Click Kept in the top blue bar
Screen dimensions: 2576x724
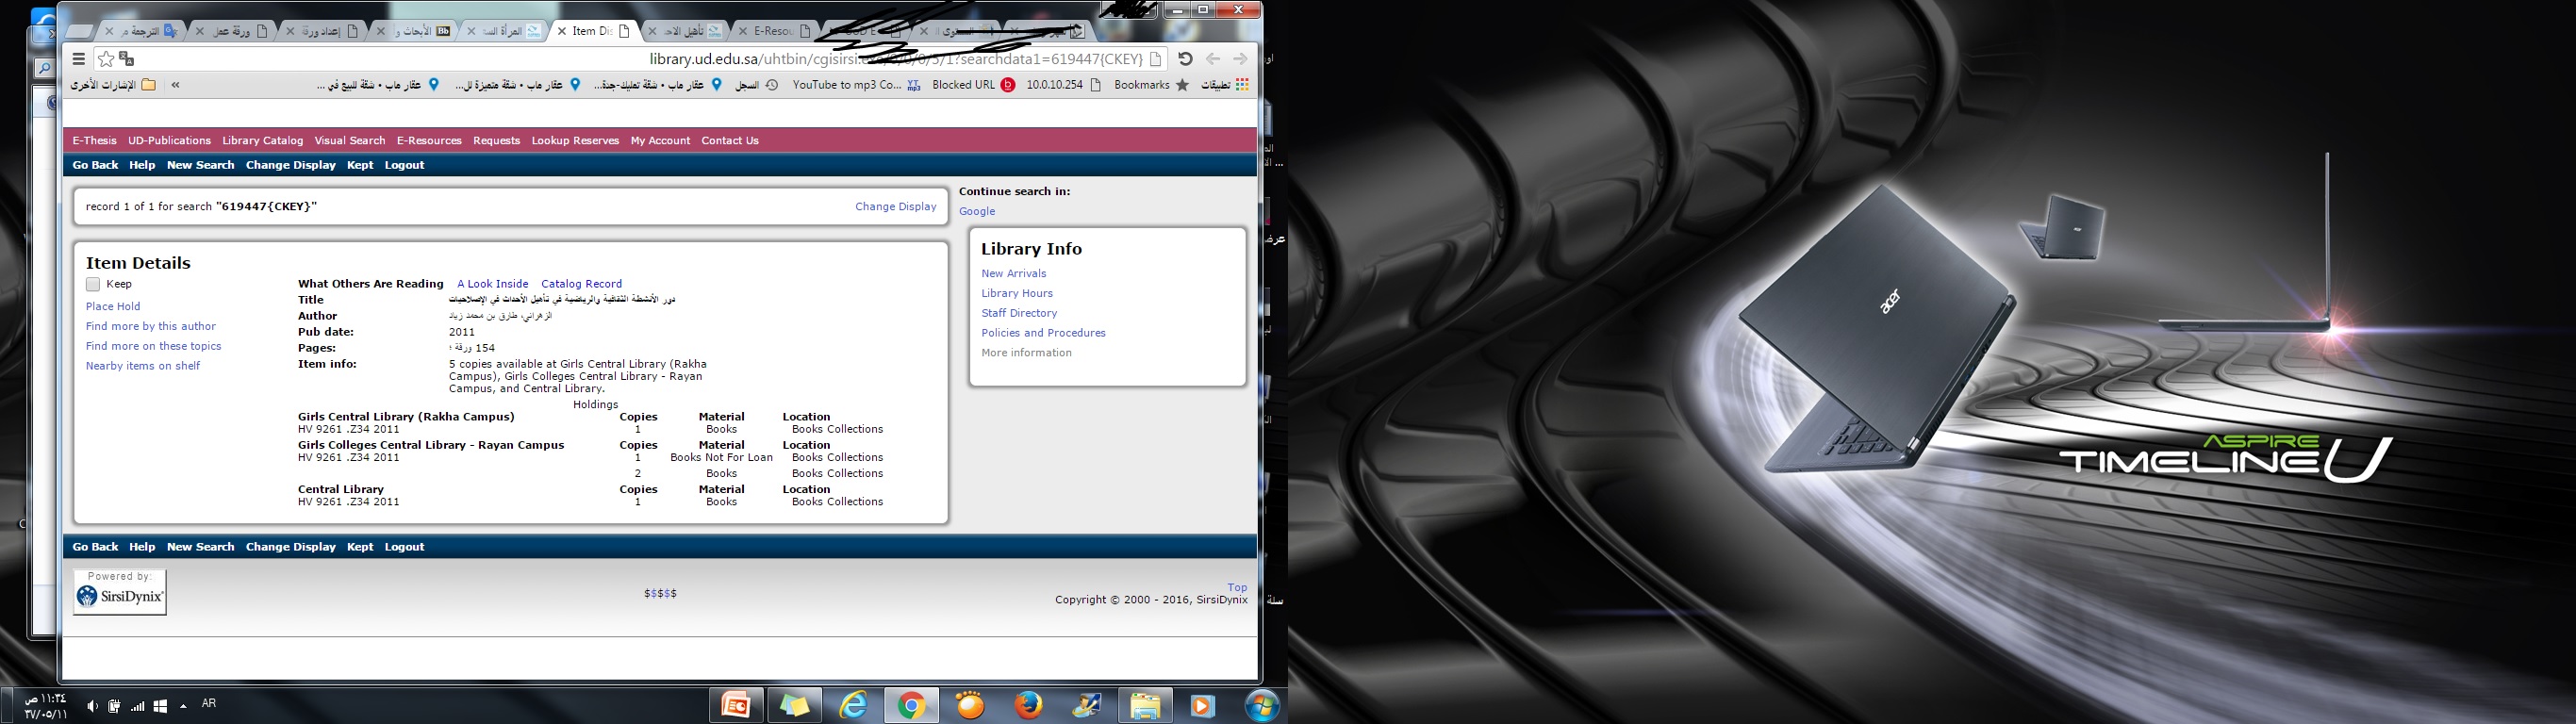360,165
